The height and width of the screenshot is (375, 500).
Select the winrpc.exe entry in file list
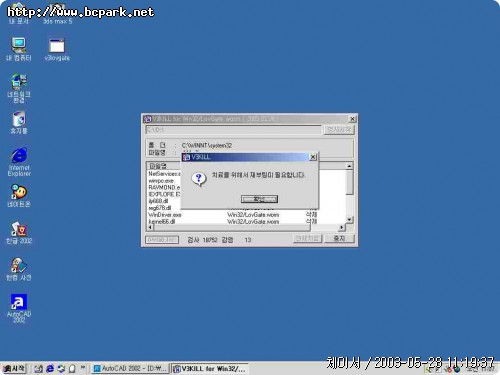pos(161,180)
